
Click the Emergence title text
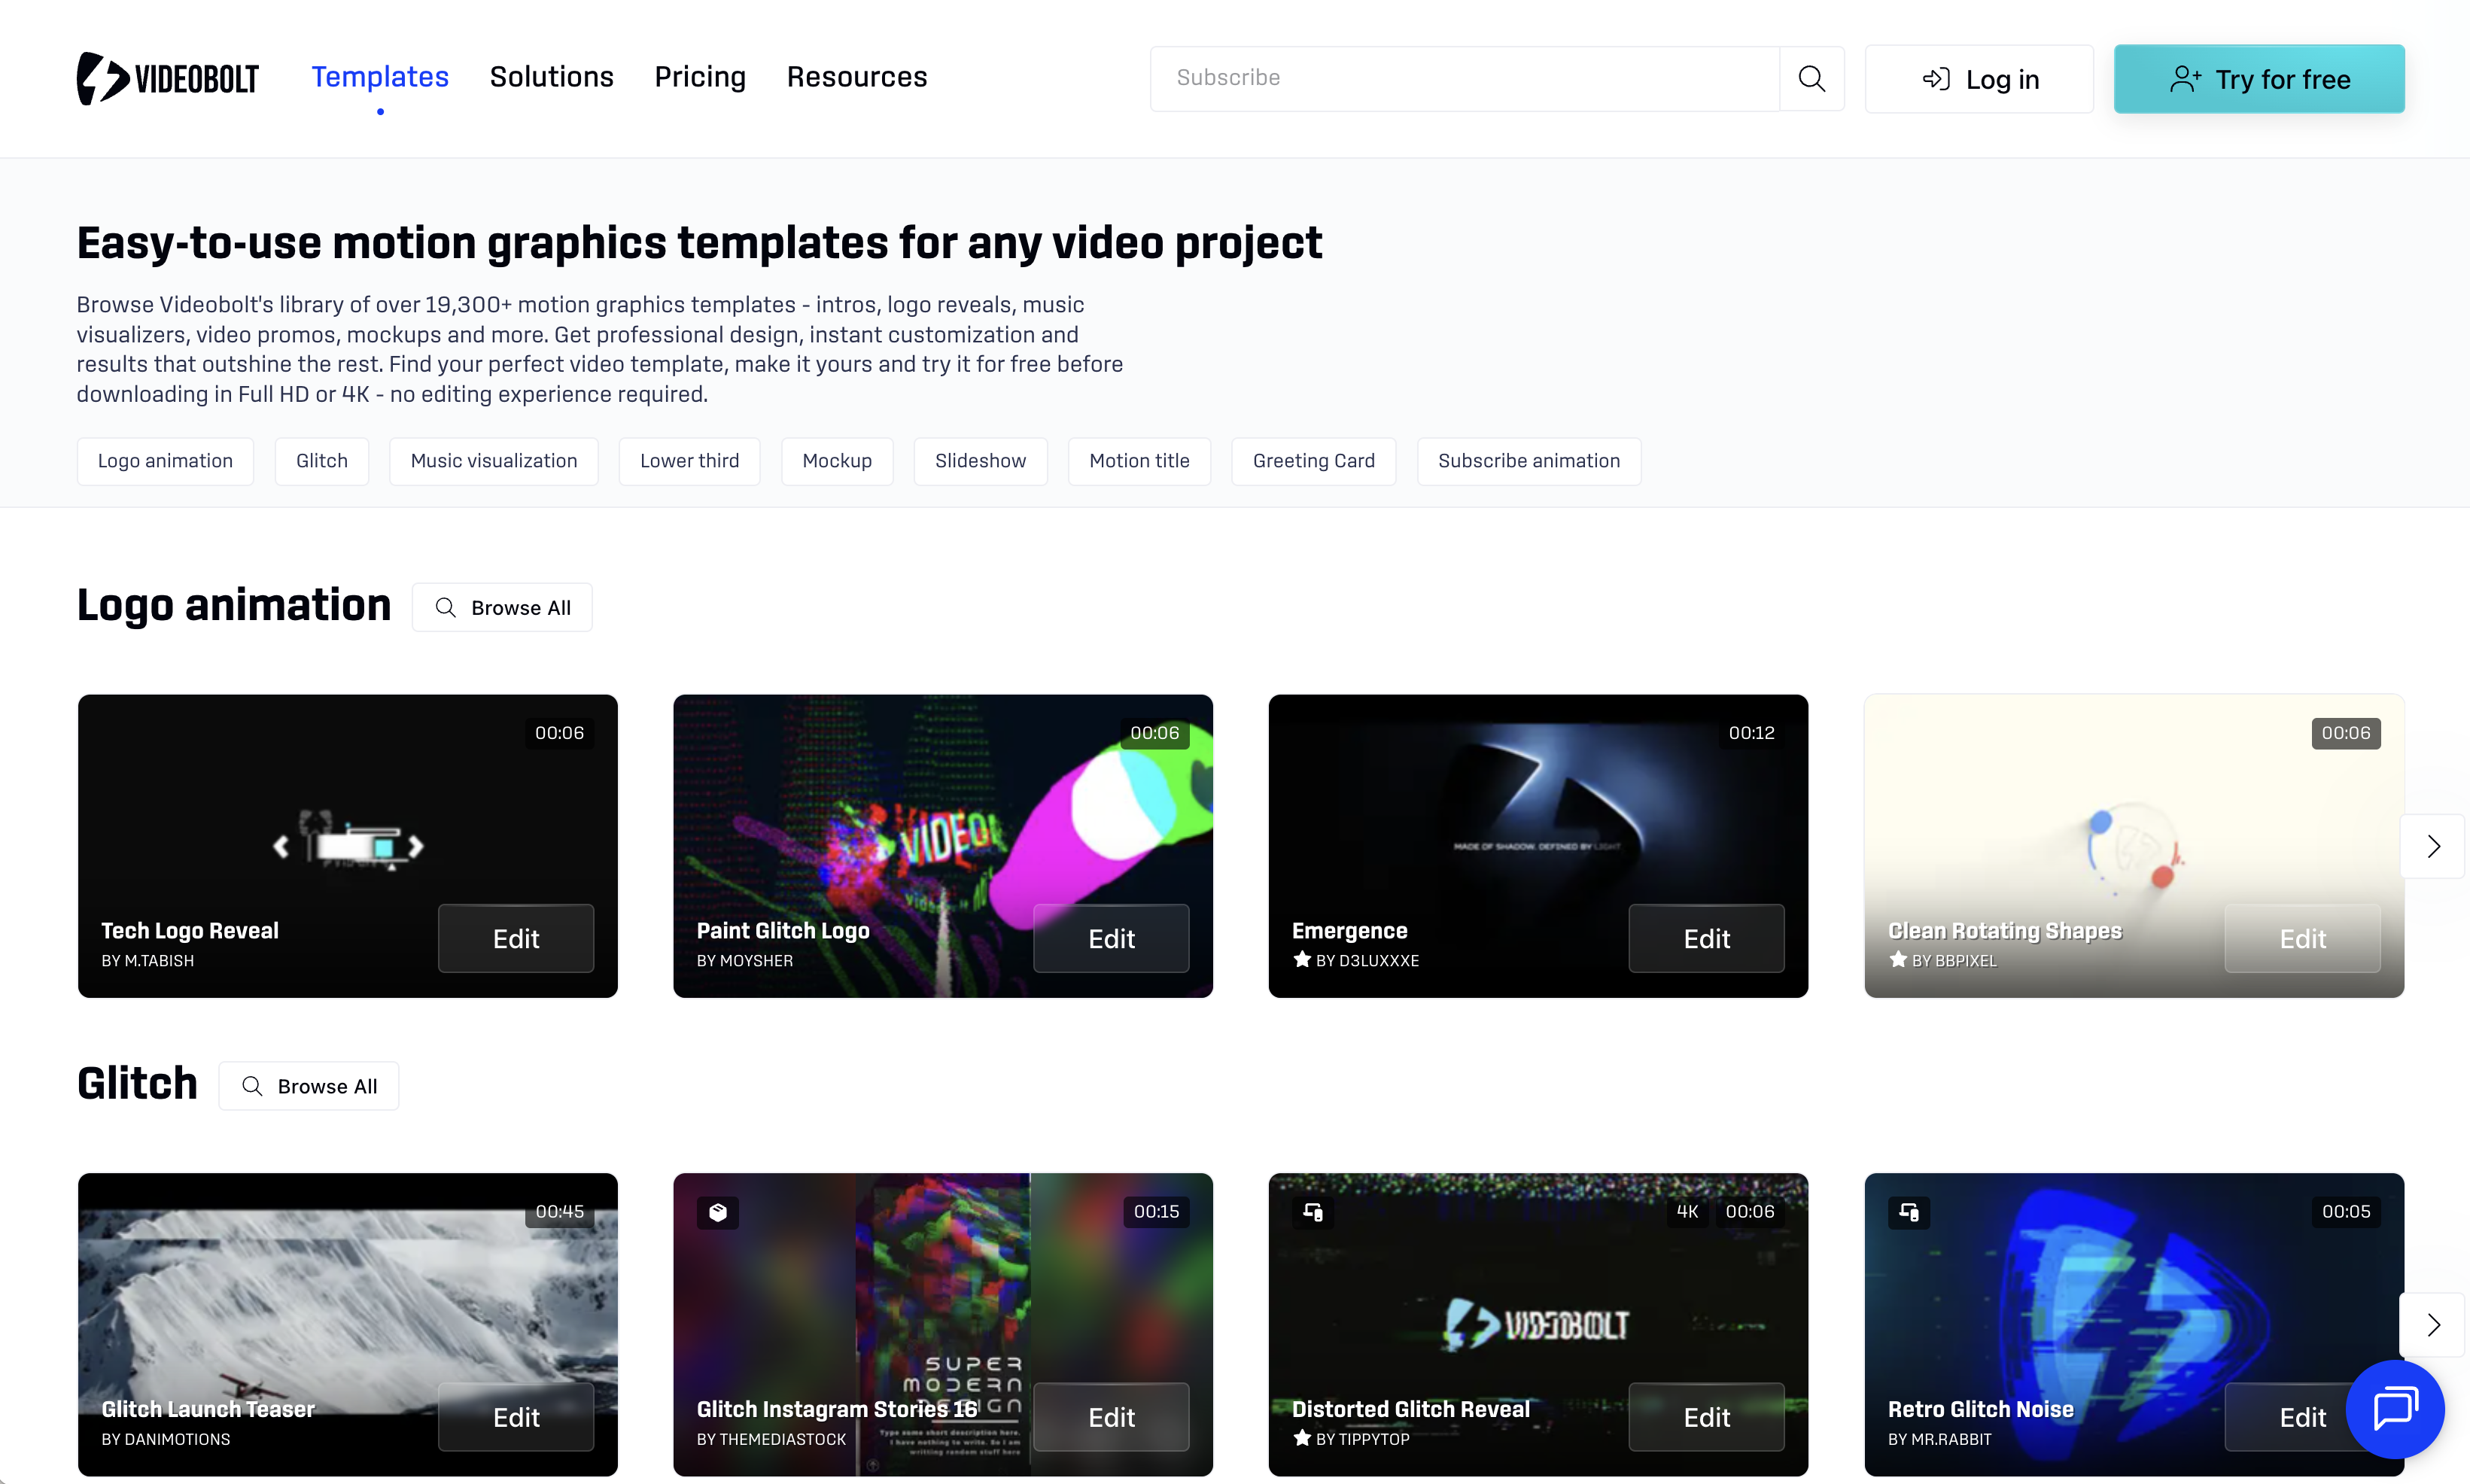[1350, 931]
